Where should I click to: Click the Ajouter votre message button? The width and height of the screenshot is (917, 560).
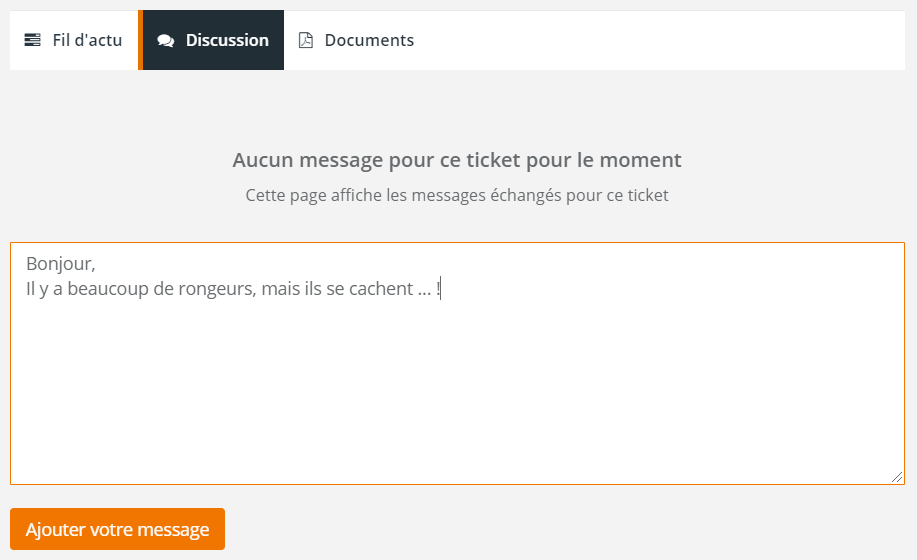118,529
